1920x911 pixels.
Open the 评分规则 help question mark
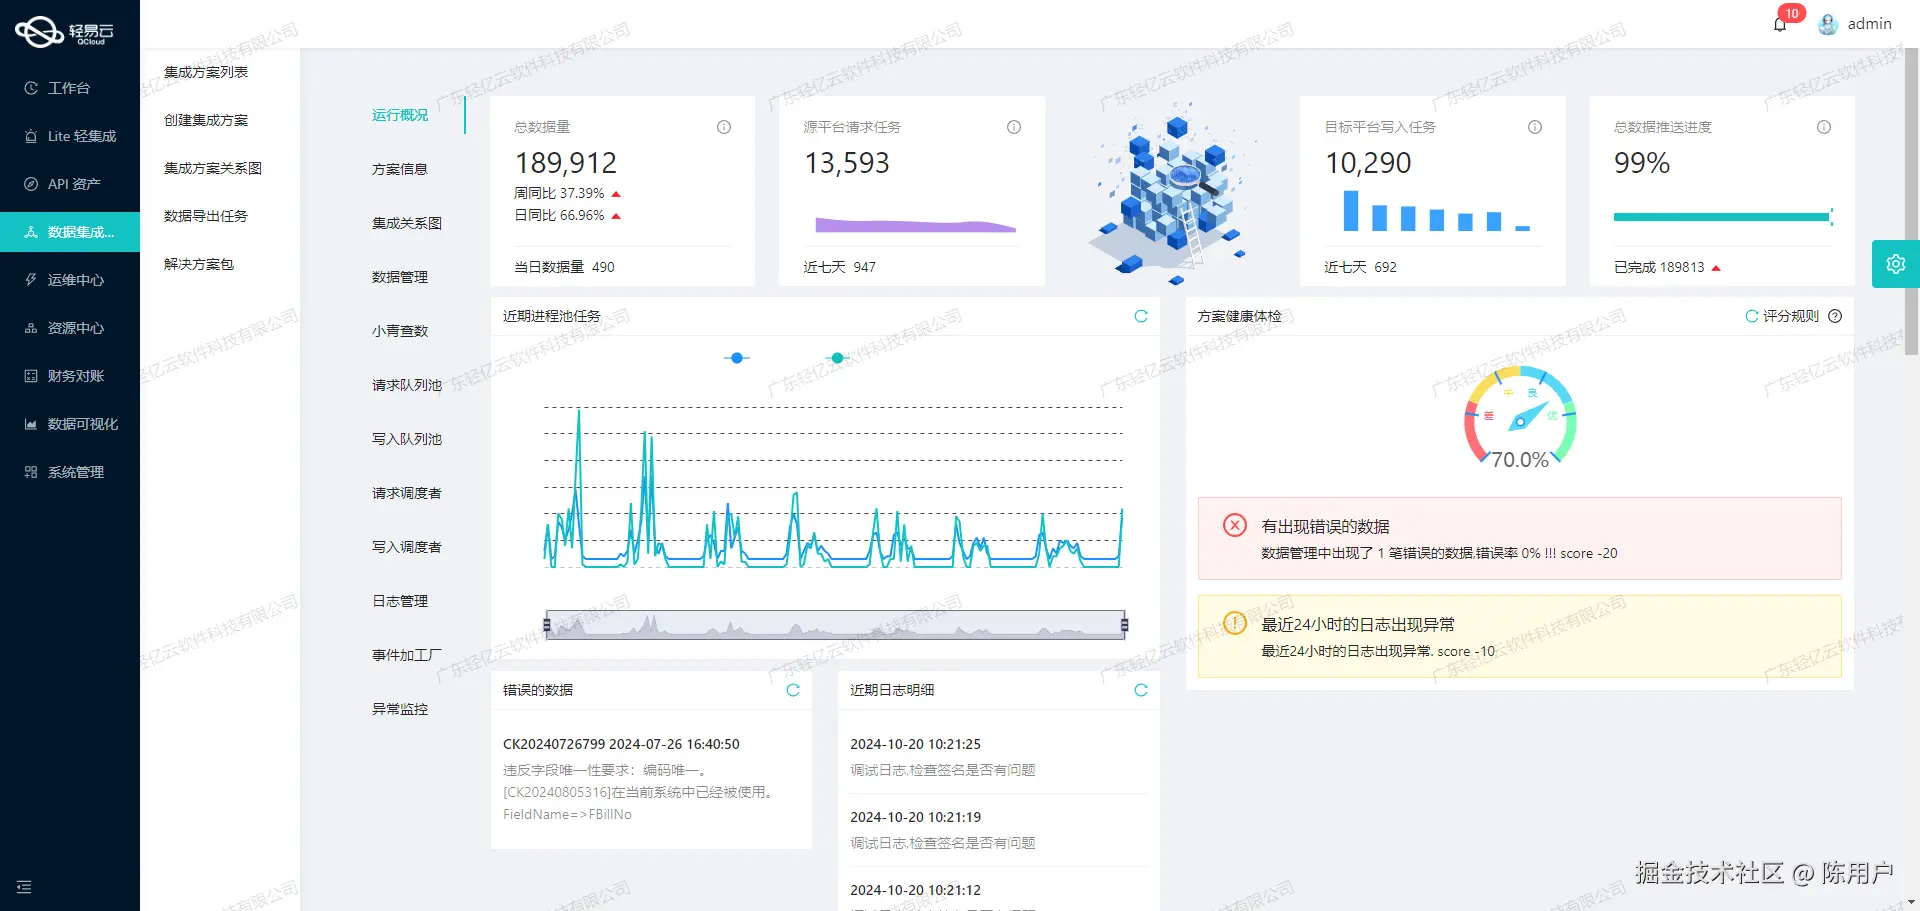[x=1834, y=316]
